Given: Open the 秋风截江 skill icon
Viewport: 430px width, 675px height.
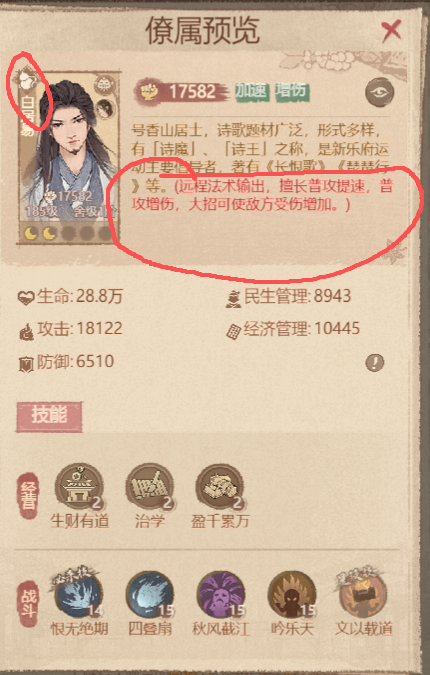Looking at the screenshot, I should (220, 595).
